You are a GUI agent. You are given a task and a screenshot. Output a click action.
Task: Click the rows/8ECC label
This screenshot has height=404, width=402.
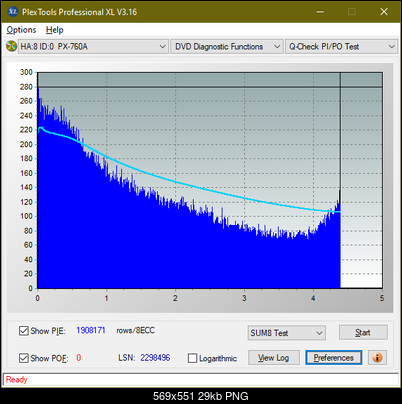[135, 330]
